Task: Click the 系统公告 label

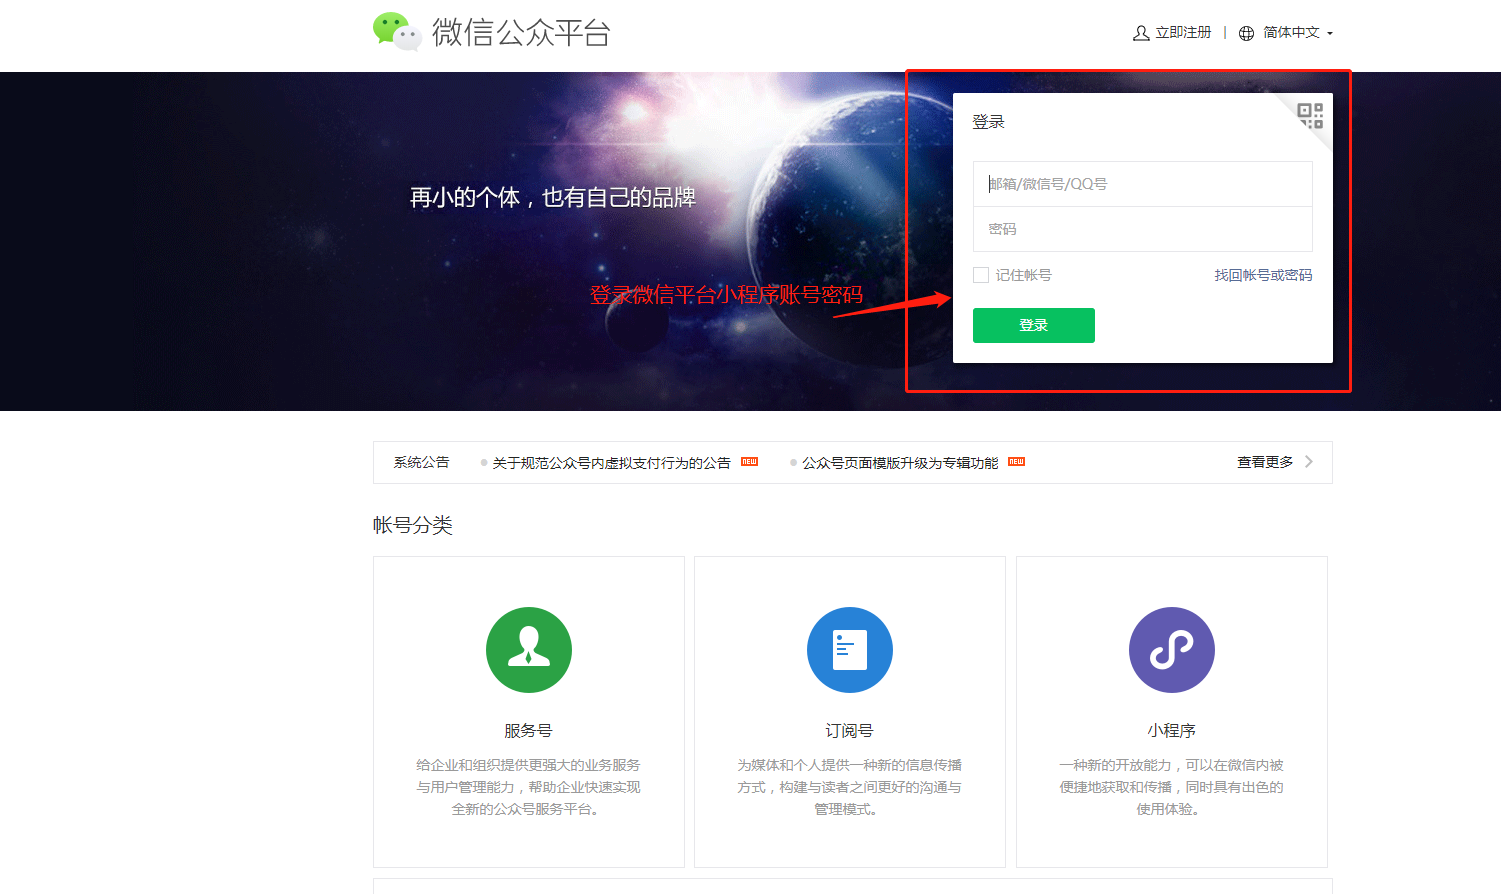Action: pos(421,463)
